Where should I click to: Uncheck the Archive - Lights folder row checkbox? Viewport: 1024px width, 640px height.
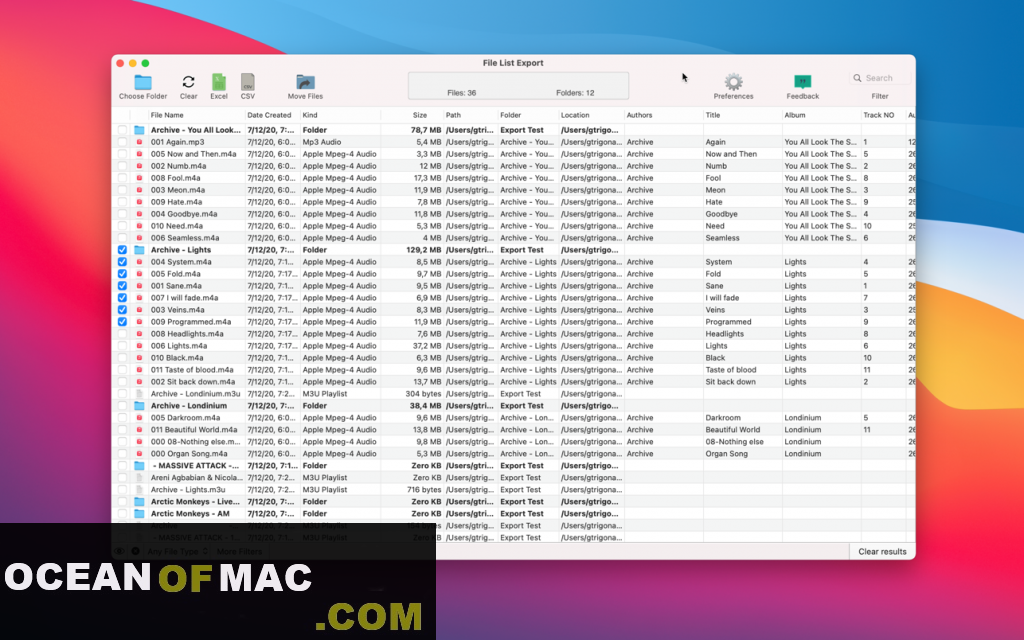122,250
